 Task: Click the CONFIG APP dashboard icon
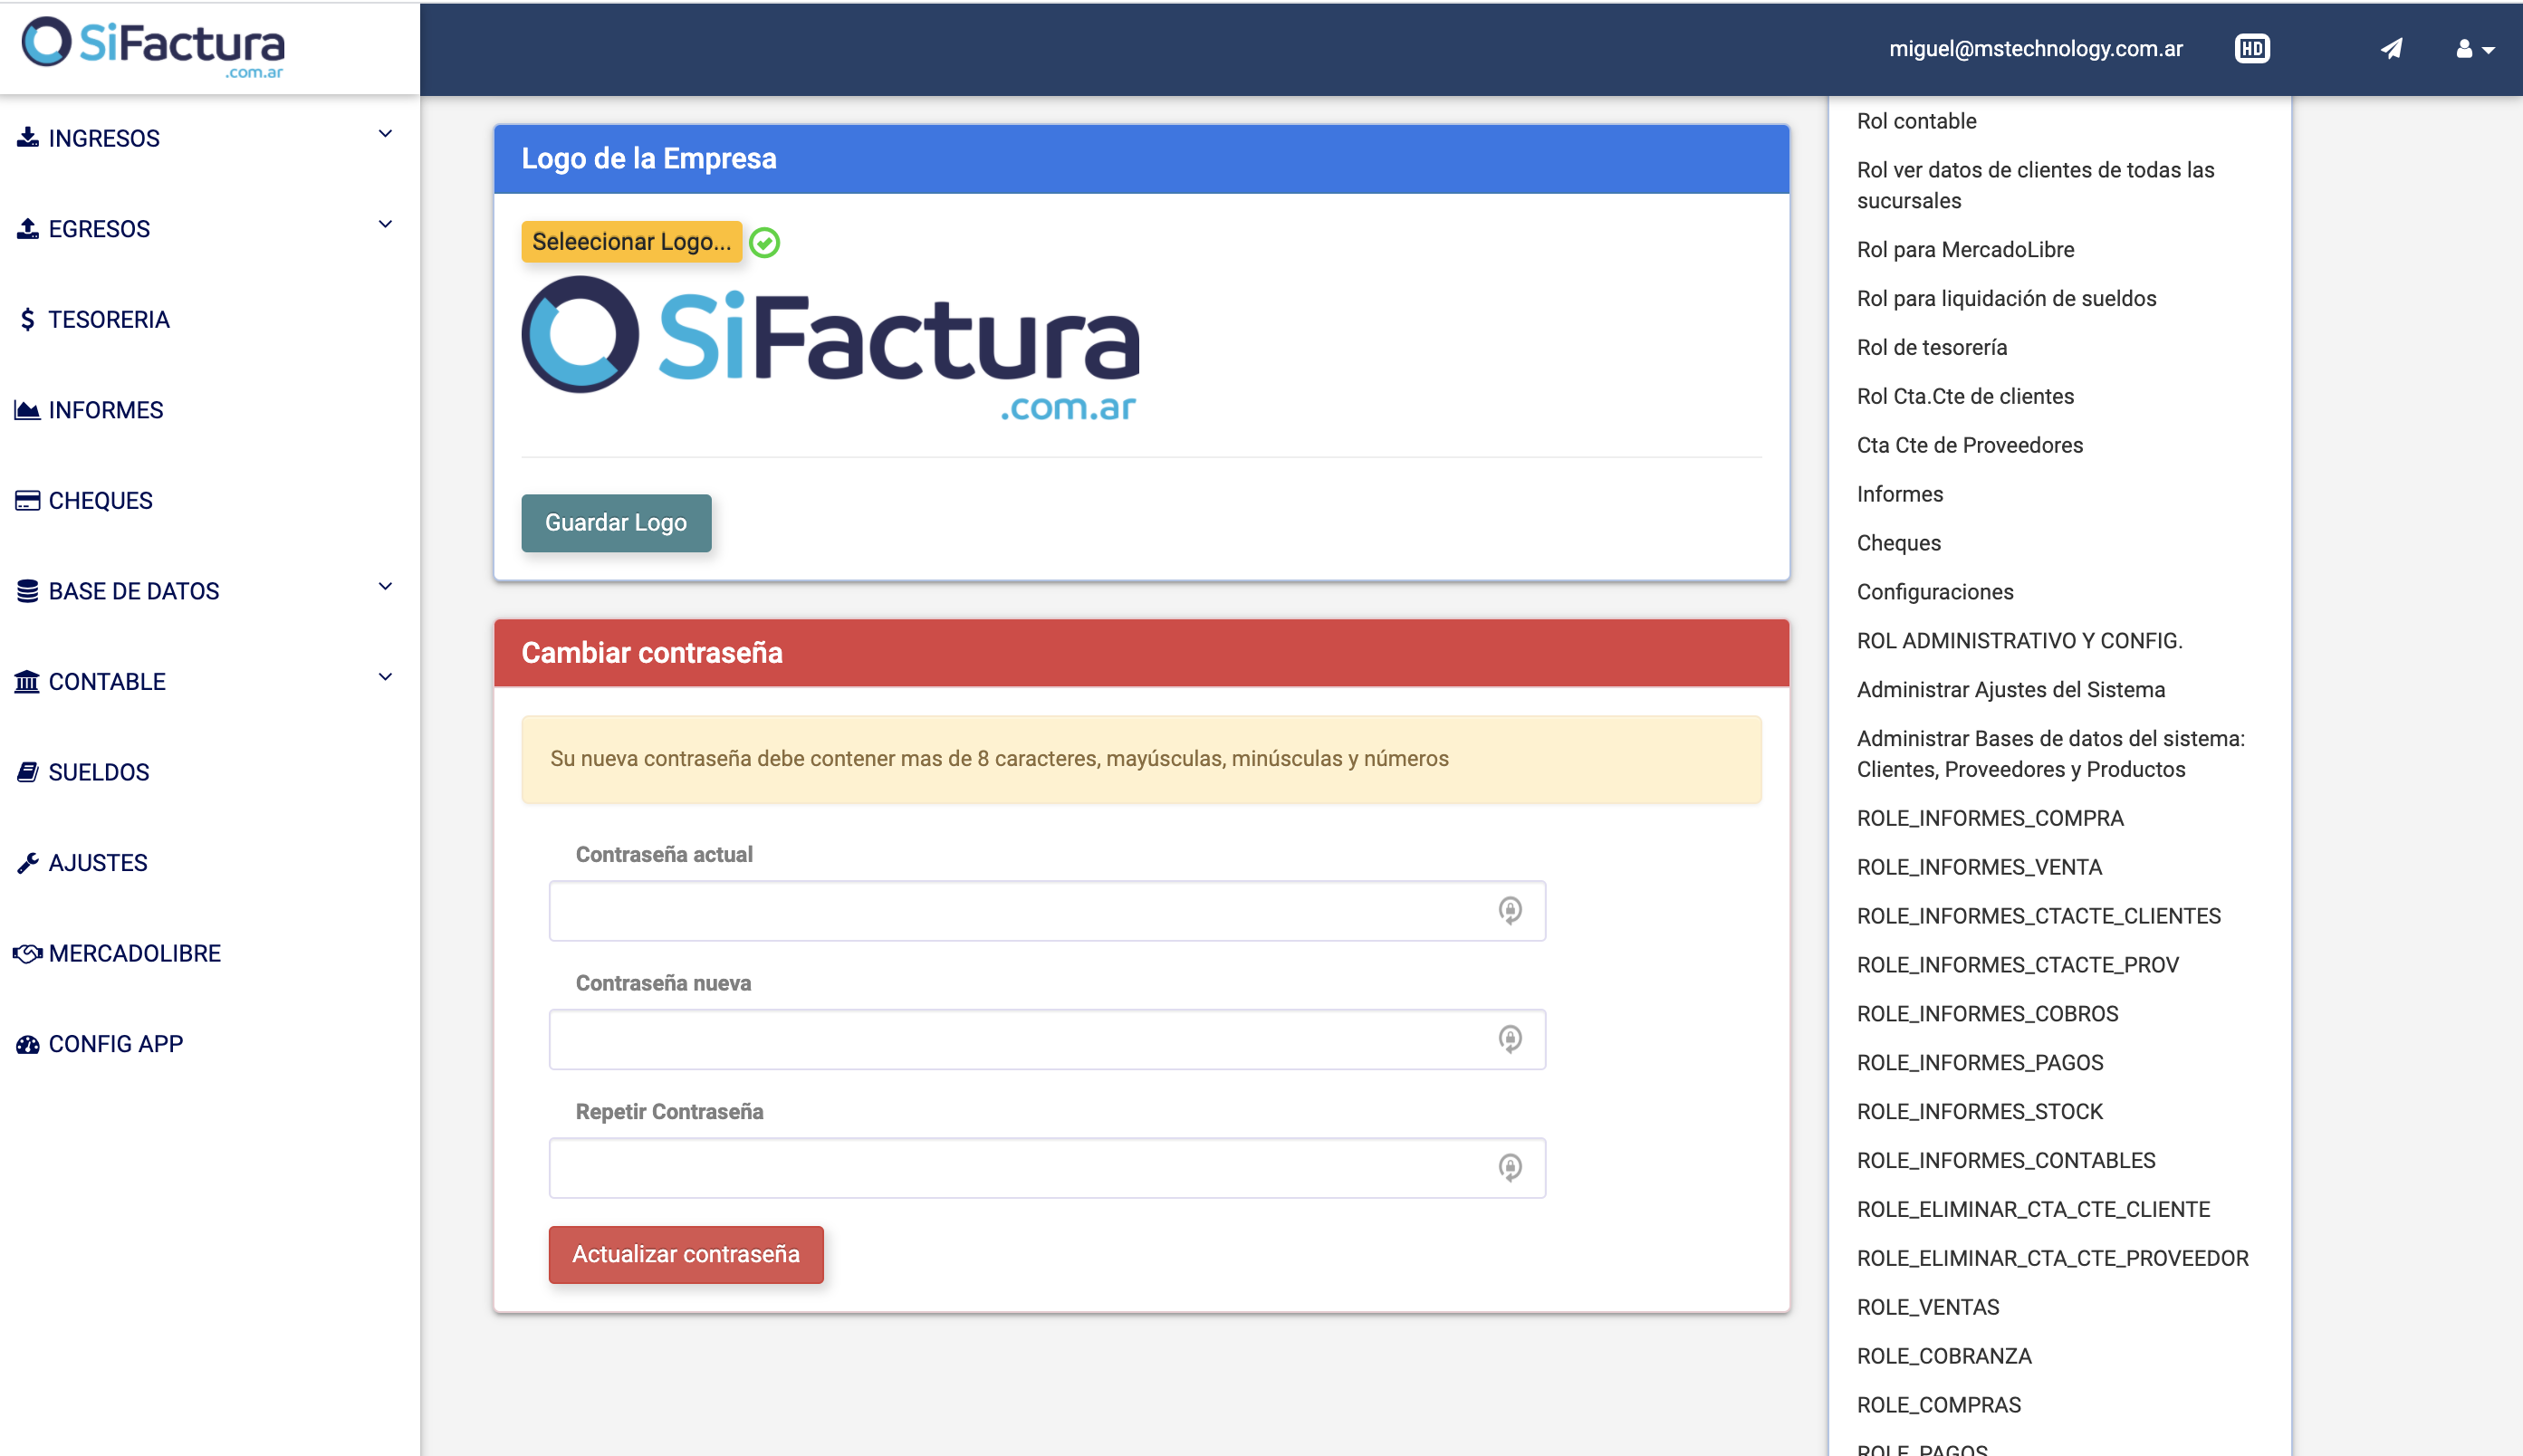point(28,1044)
